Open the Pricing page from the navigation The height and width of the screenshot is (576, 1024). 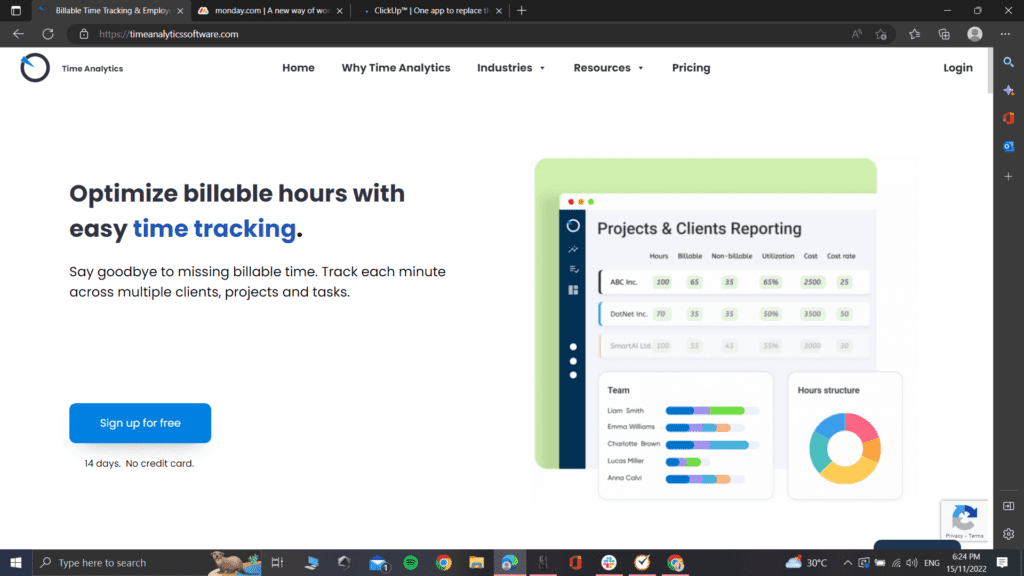point(691,67)
